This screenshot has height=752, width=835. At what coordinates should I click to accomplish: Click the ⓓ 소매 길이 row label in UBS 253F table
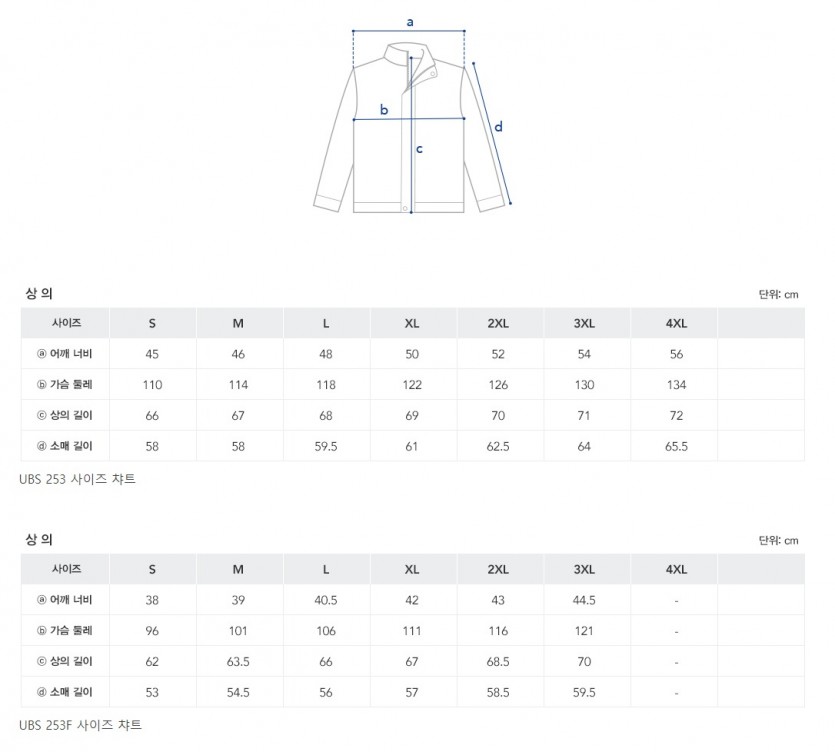pos(64,692)
